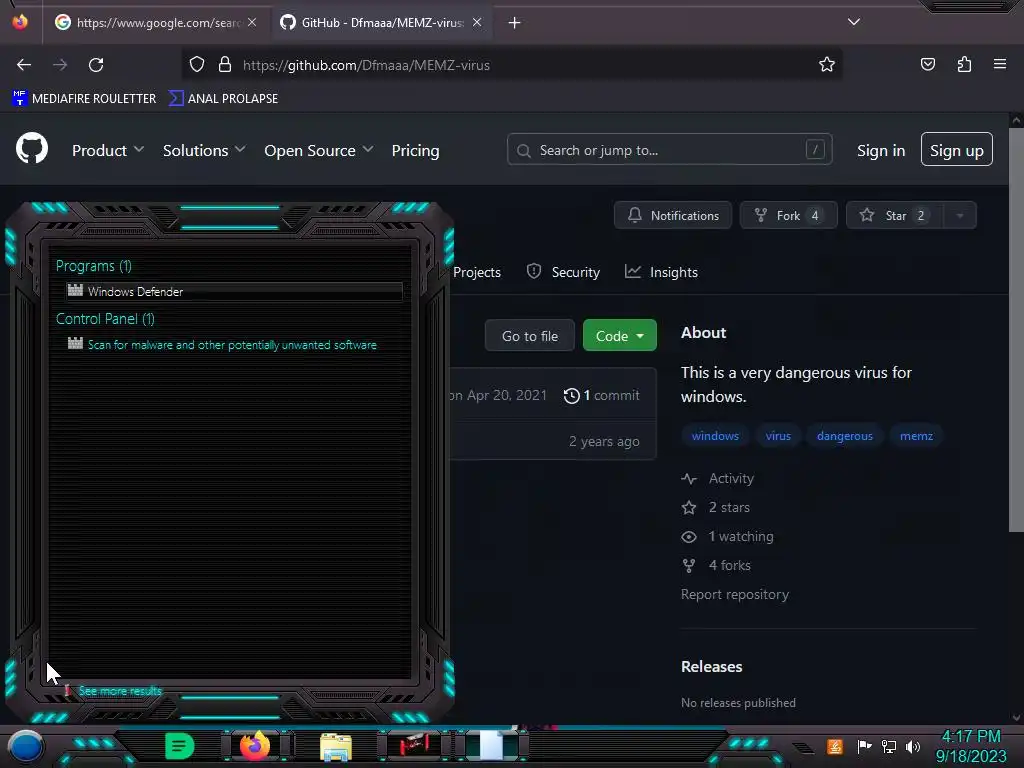Open the list all tabs chevron
This screenshot has height=768, width=1024.
pos(854,22)
